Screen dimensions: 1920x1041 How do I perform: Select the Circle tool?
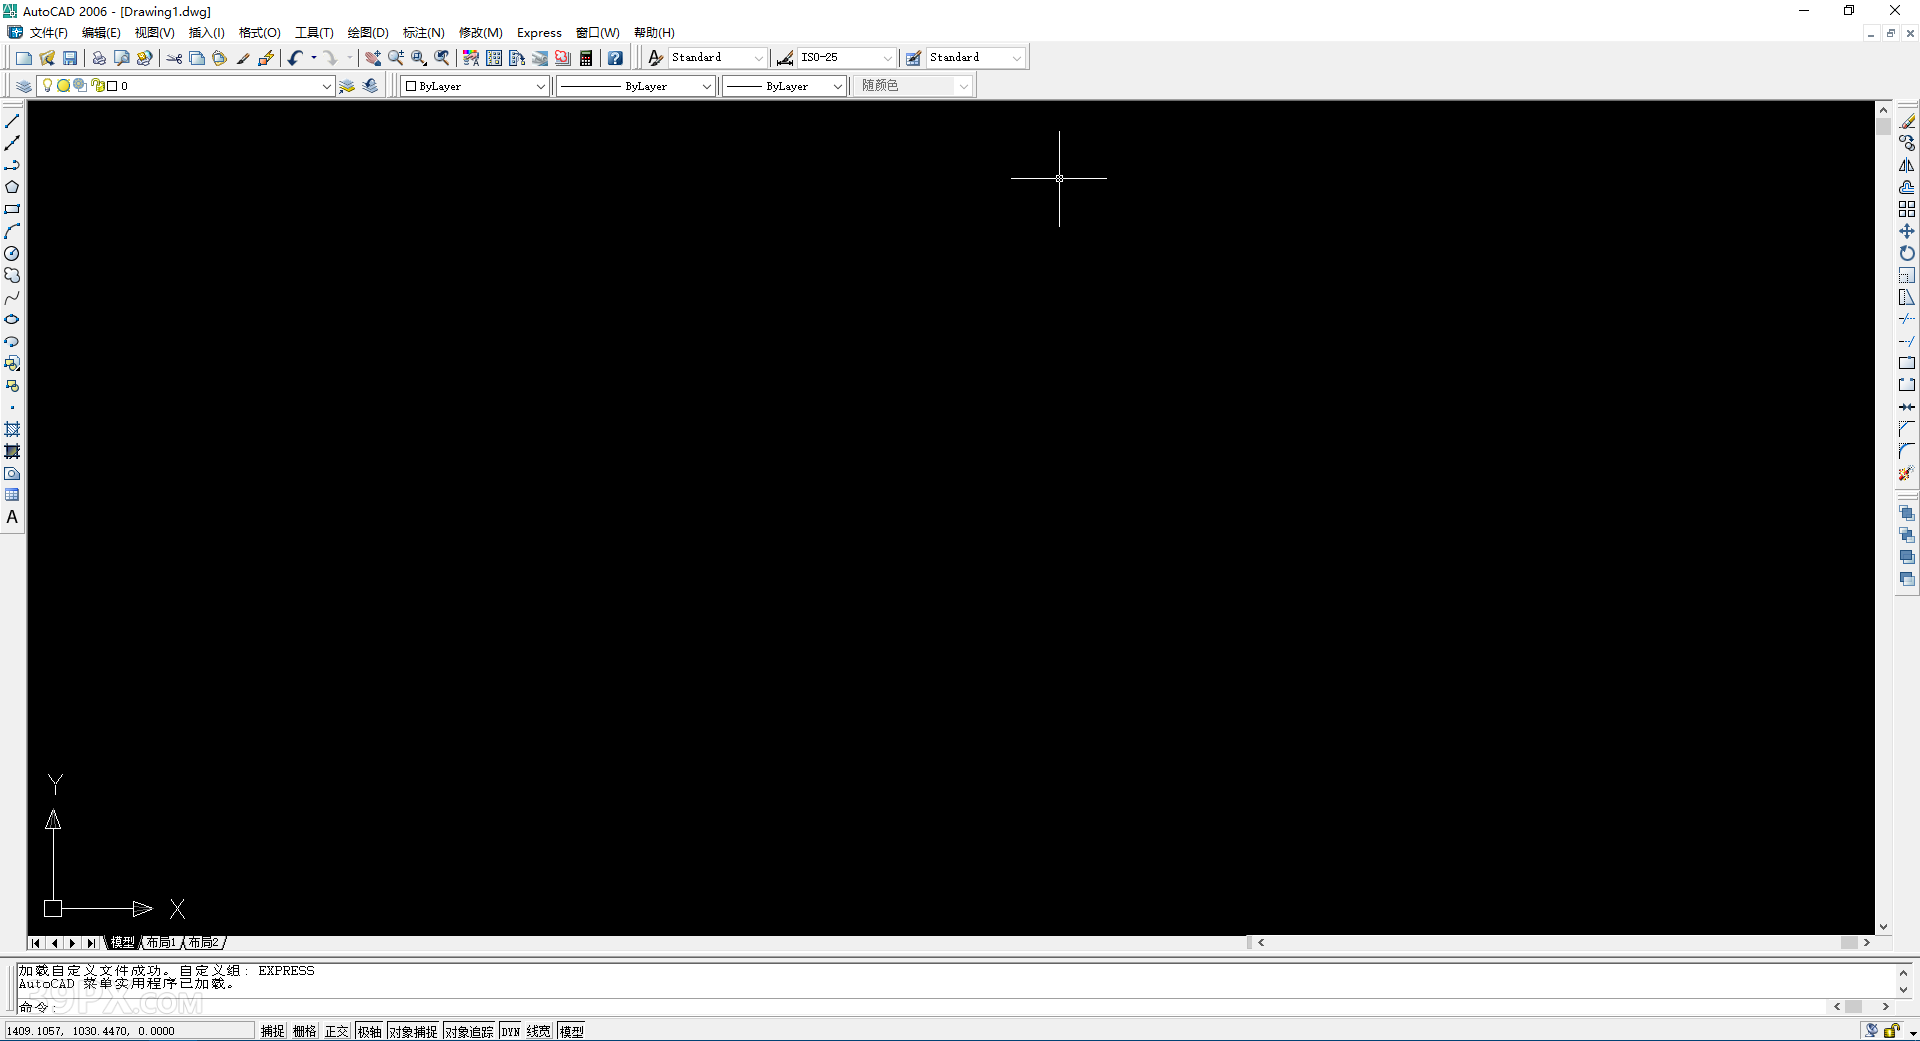12,253
